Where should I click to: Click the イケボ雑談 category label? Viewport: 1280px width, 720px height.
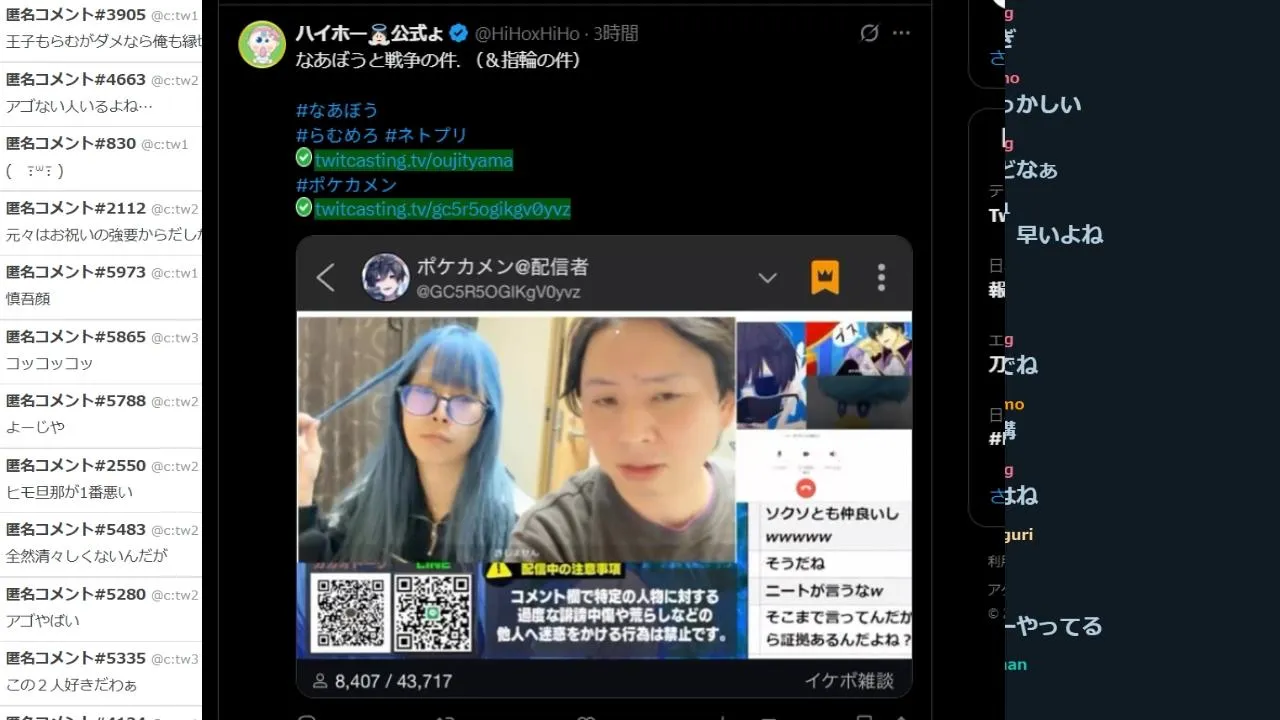point(849,681)
